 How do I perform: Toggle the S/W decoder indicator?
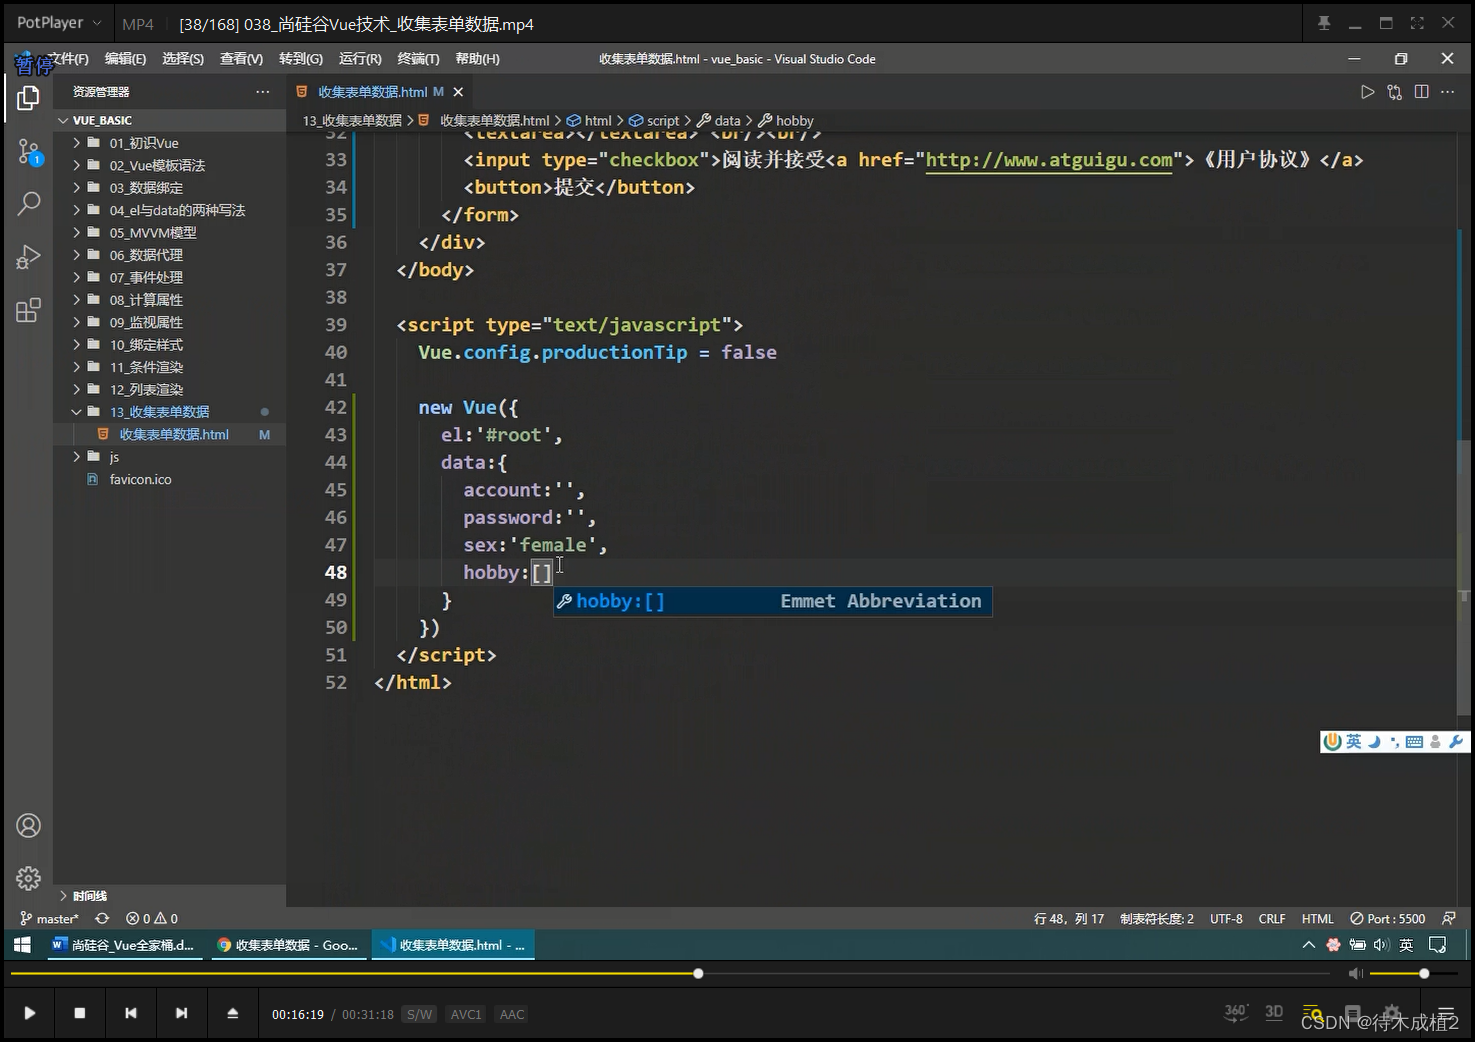(420, 1014)
